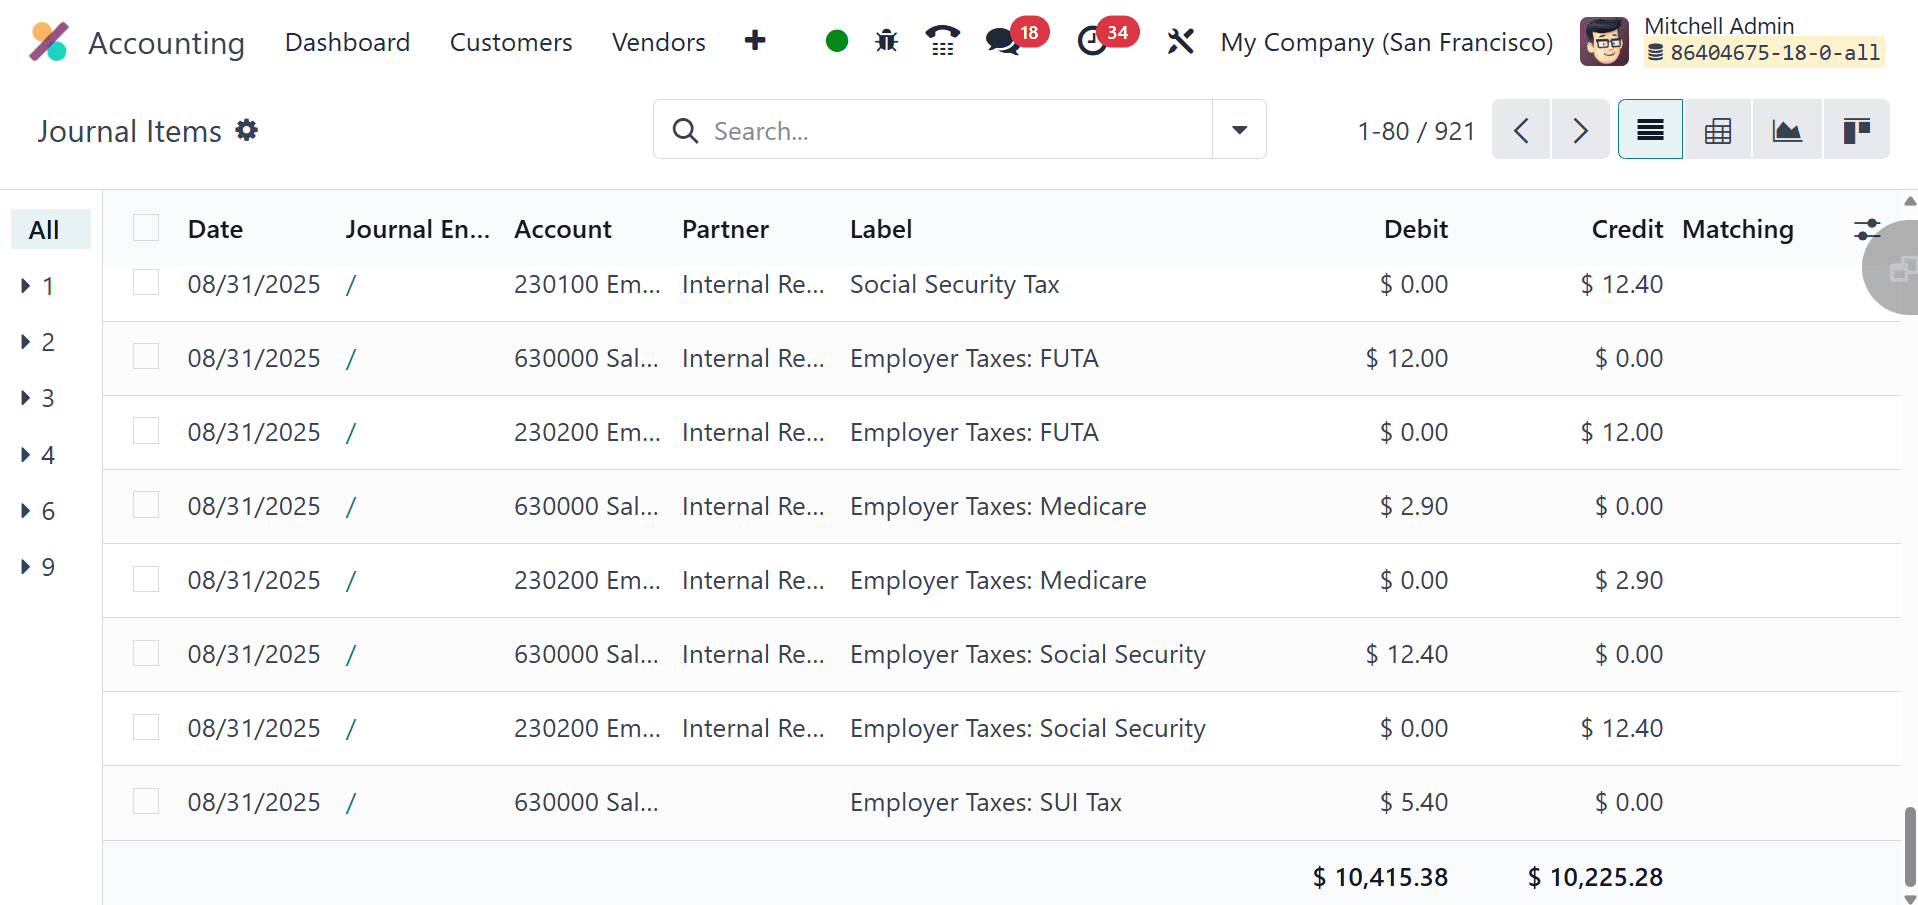The width and height of the screenshot is (1918, 905).
Task: Sort by the Partner column header
Action: tap(725, 229)
